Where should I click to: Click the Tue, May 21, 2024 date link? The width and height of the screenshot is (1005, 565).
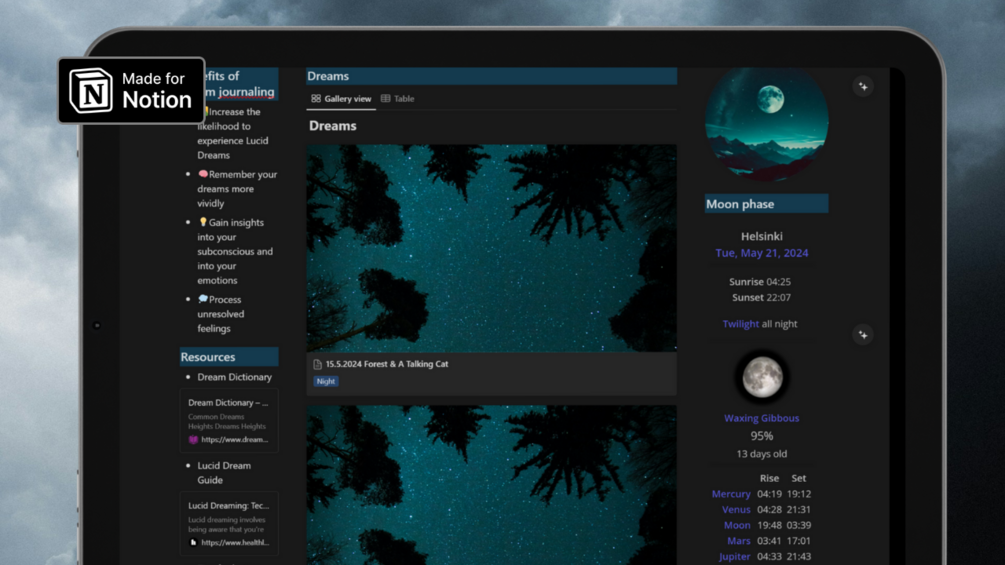click(x=761, y=253)
